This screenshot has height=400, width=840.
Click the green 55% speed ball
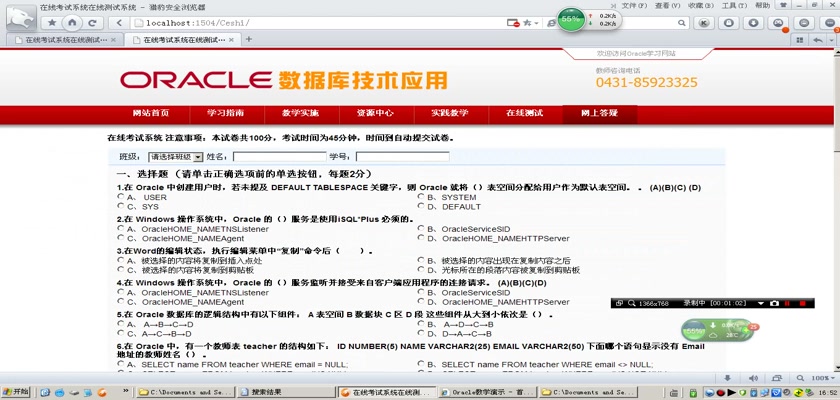click(571, 19)
